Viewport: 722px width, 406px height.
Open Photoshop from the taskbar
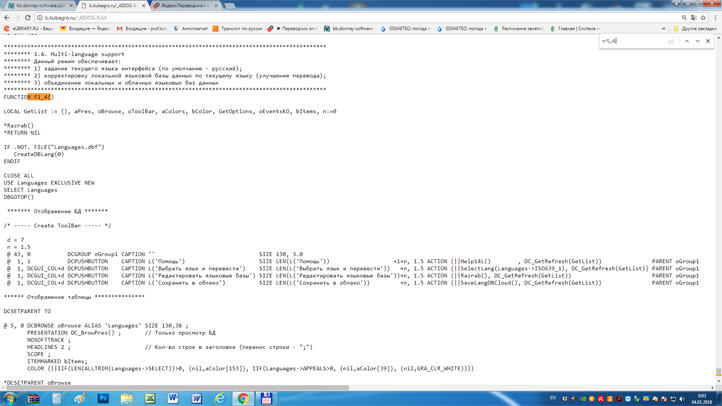tap(103, 398)
